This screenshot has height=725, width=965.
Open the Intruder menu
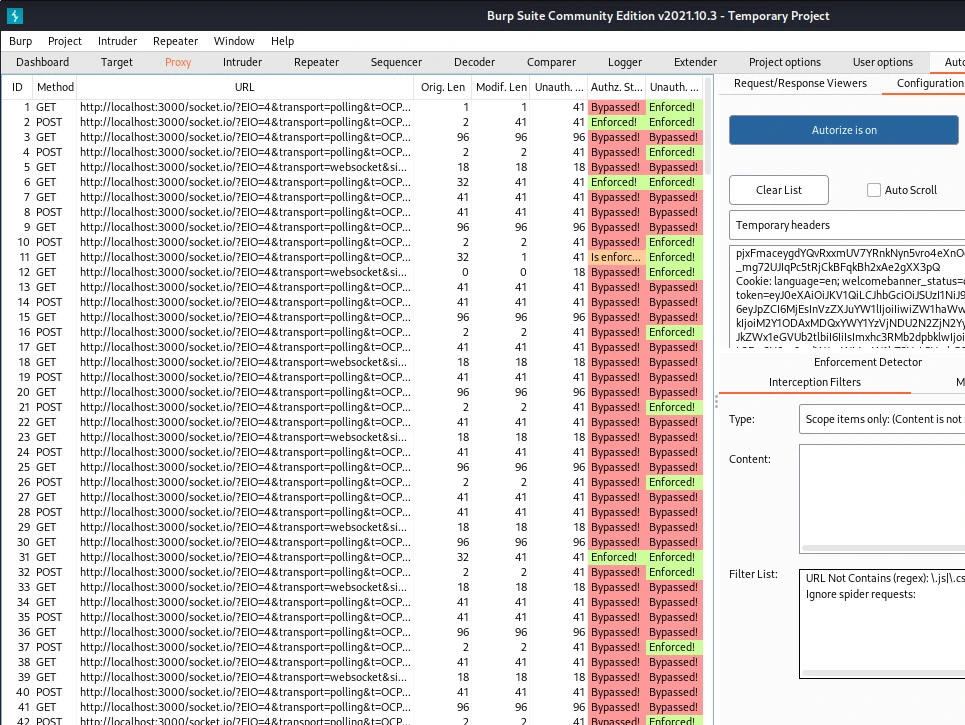[x=118, y=41]
